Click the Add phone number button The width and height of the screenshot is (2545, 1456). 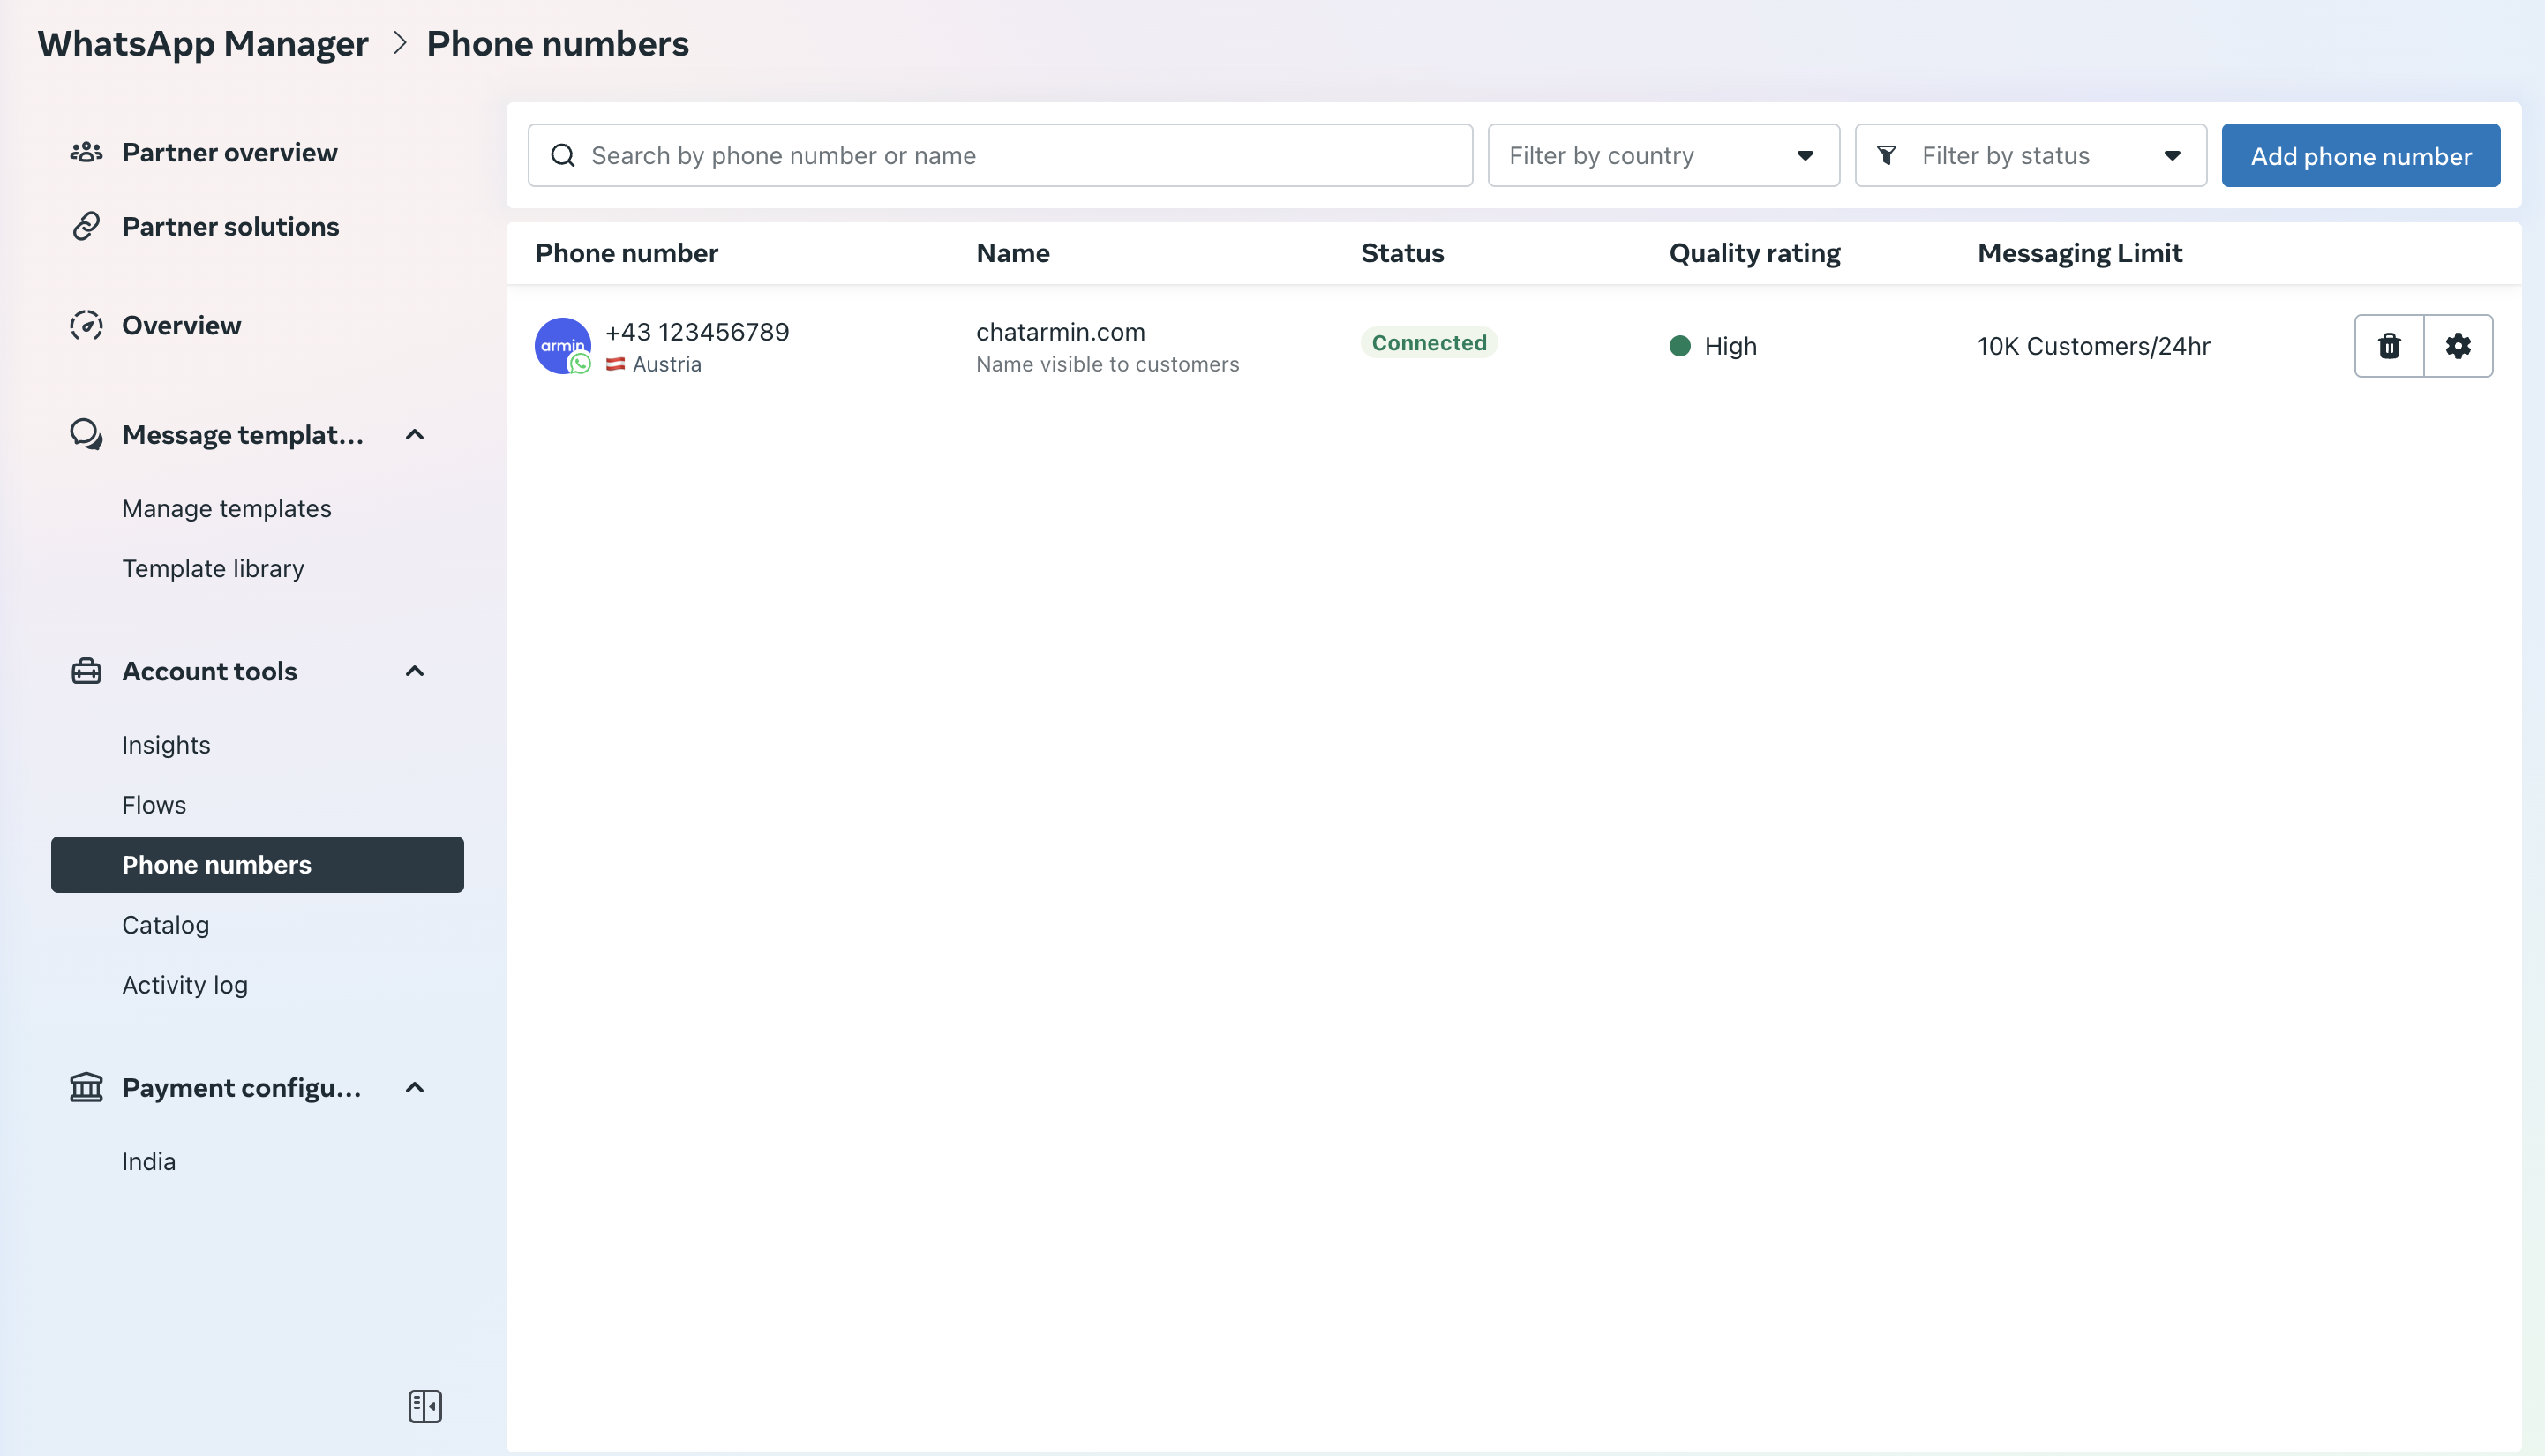click(2360, 155)
